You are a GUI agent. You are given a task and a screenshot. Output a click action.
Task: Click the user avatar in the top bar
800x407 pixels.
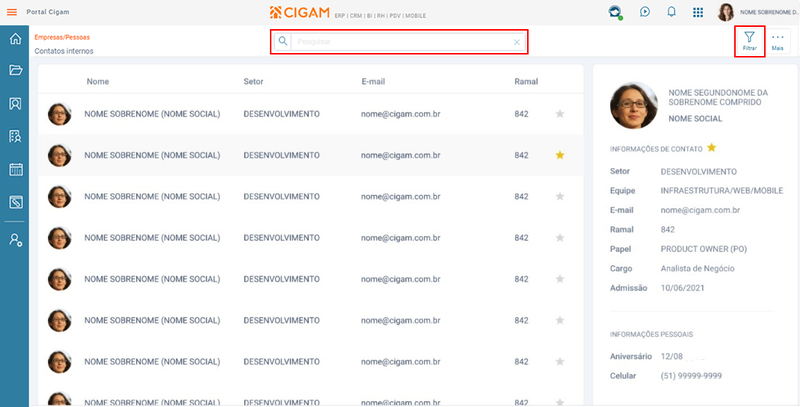(726, 12)
